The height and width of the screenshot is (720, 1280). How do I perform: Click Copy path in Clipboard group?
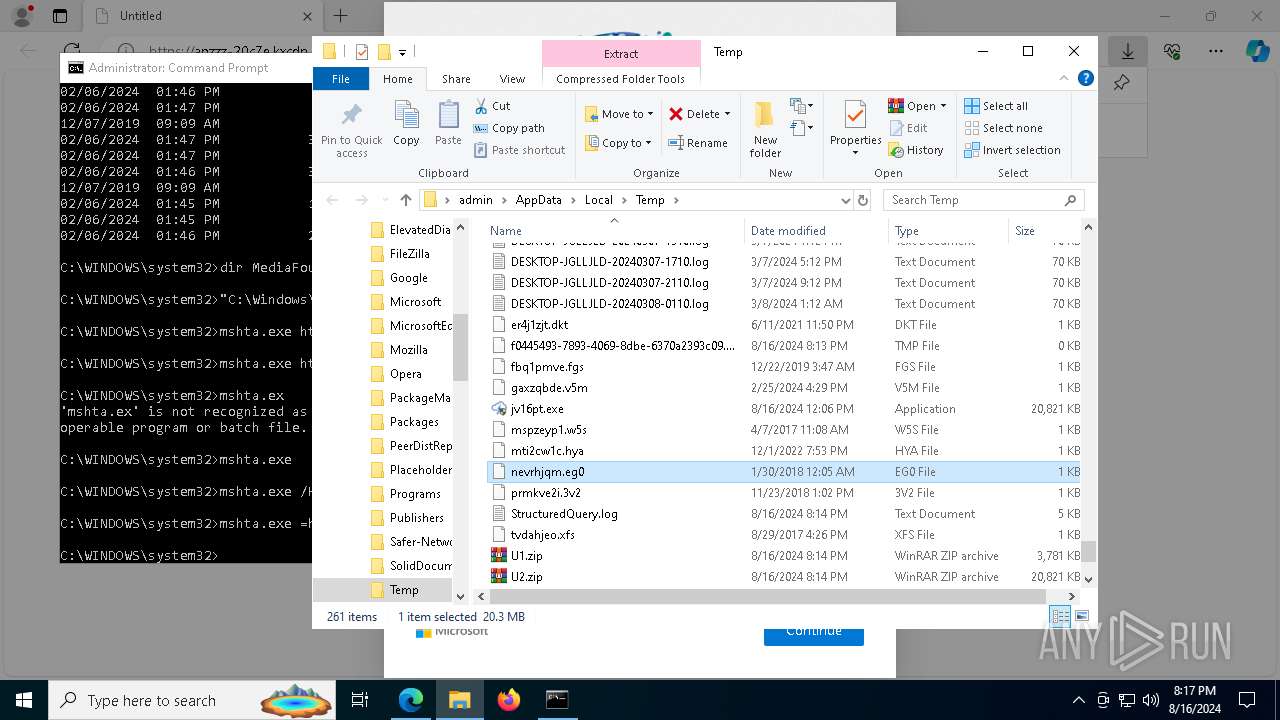click(x=509, y=128)
